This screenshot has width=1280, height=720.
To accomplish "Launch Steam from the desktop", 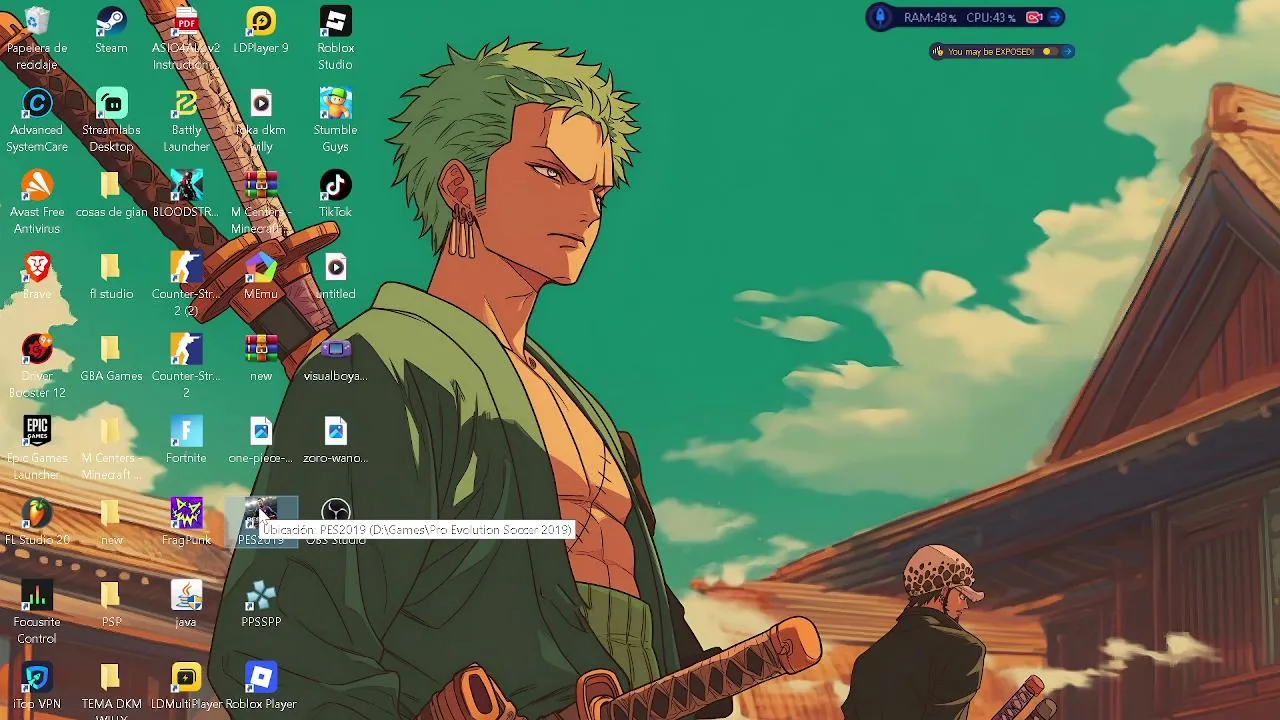I will (111, 30).
